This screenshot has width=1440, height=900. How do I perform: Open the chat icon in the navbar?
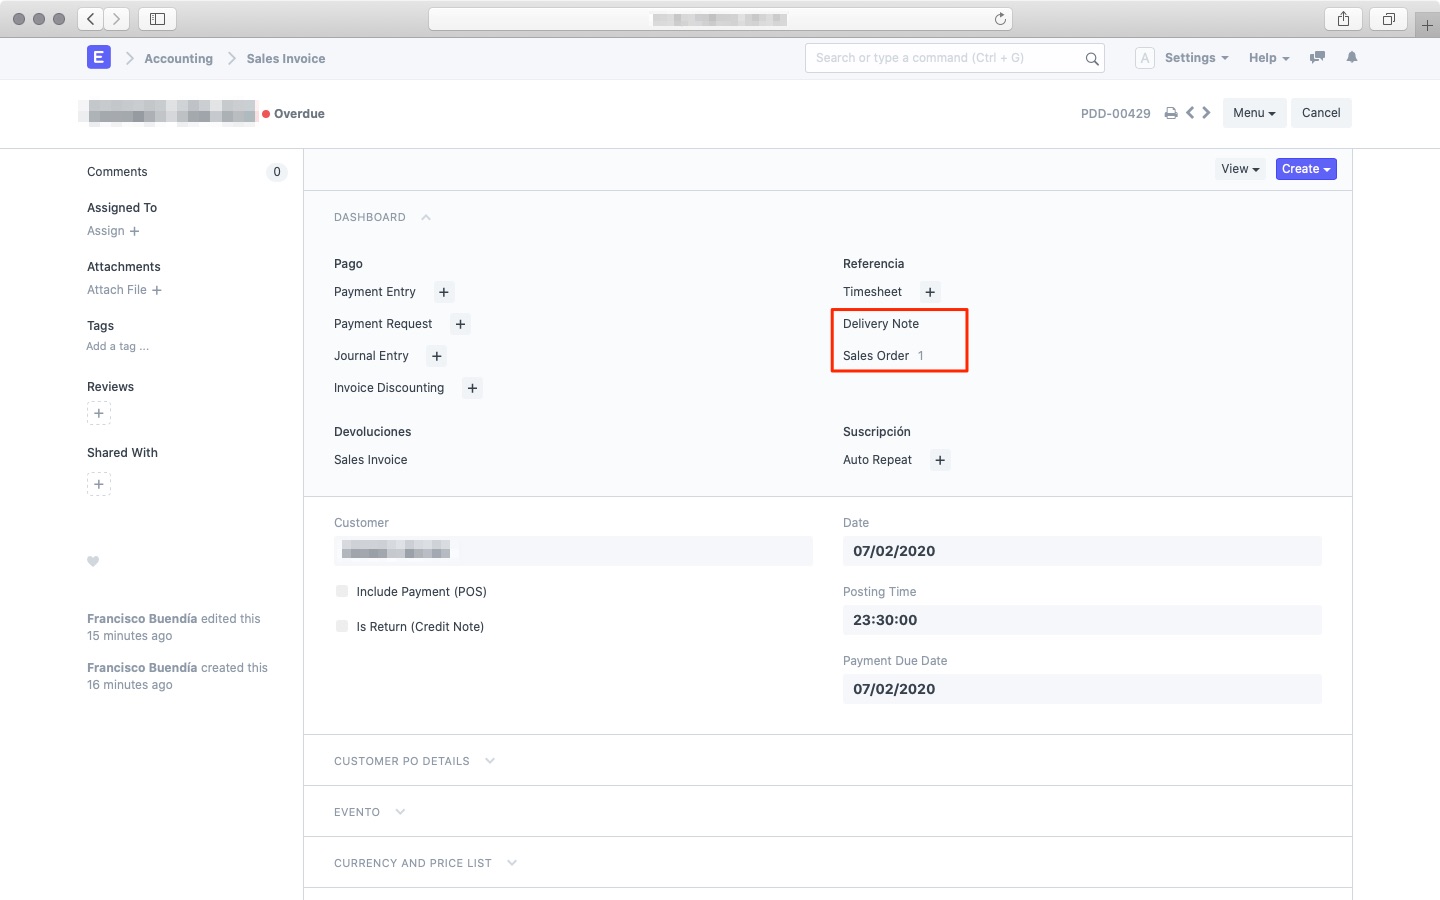[1317, 58]
